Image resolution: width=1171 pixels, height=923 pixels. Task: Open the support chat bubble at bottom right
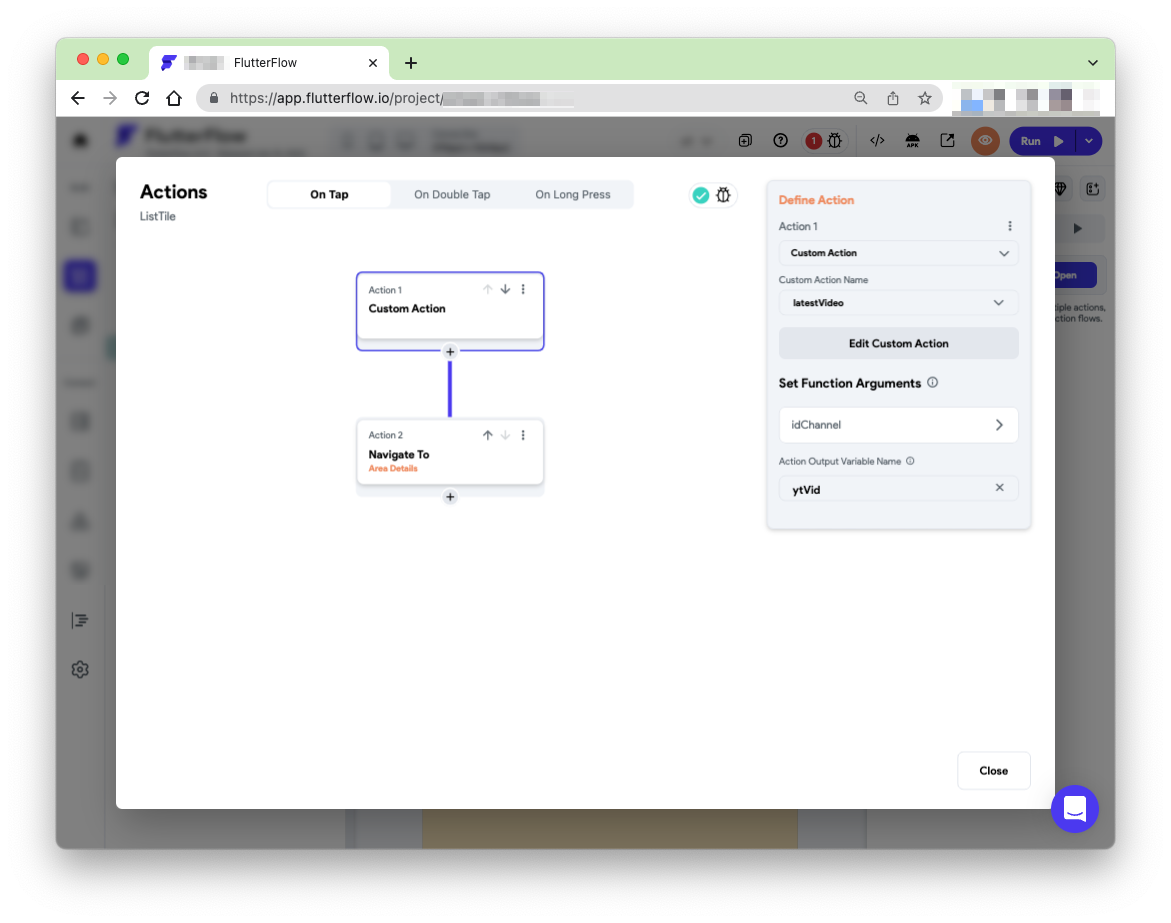click(x=1075, y=809)
